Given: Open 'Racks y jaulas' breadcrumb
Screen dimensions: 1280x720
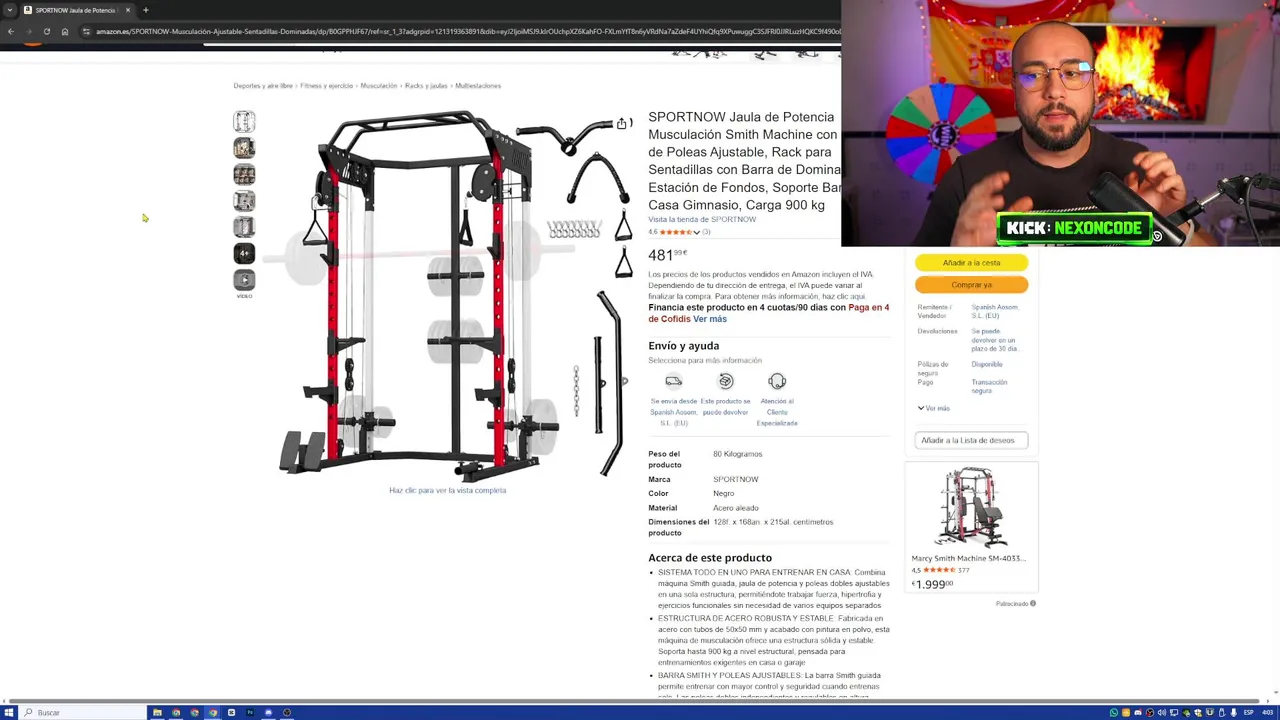Looking at the screenshot, I should pos(426,85).
